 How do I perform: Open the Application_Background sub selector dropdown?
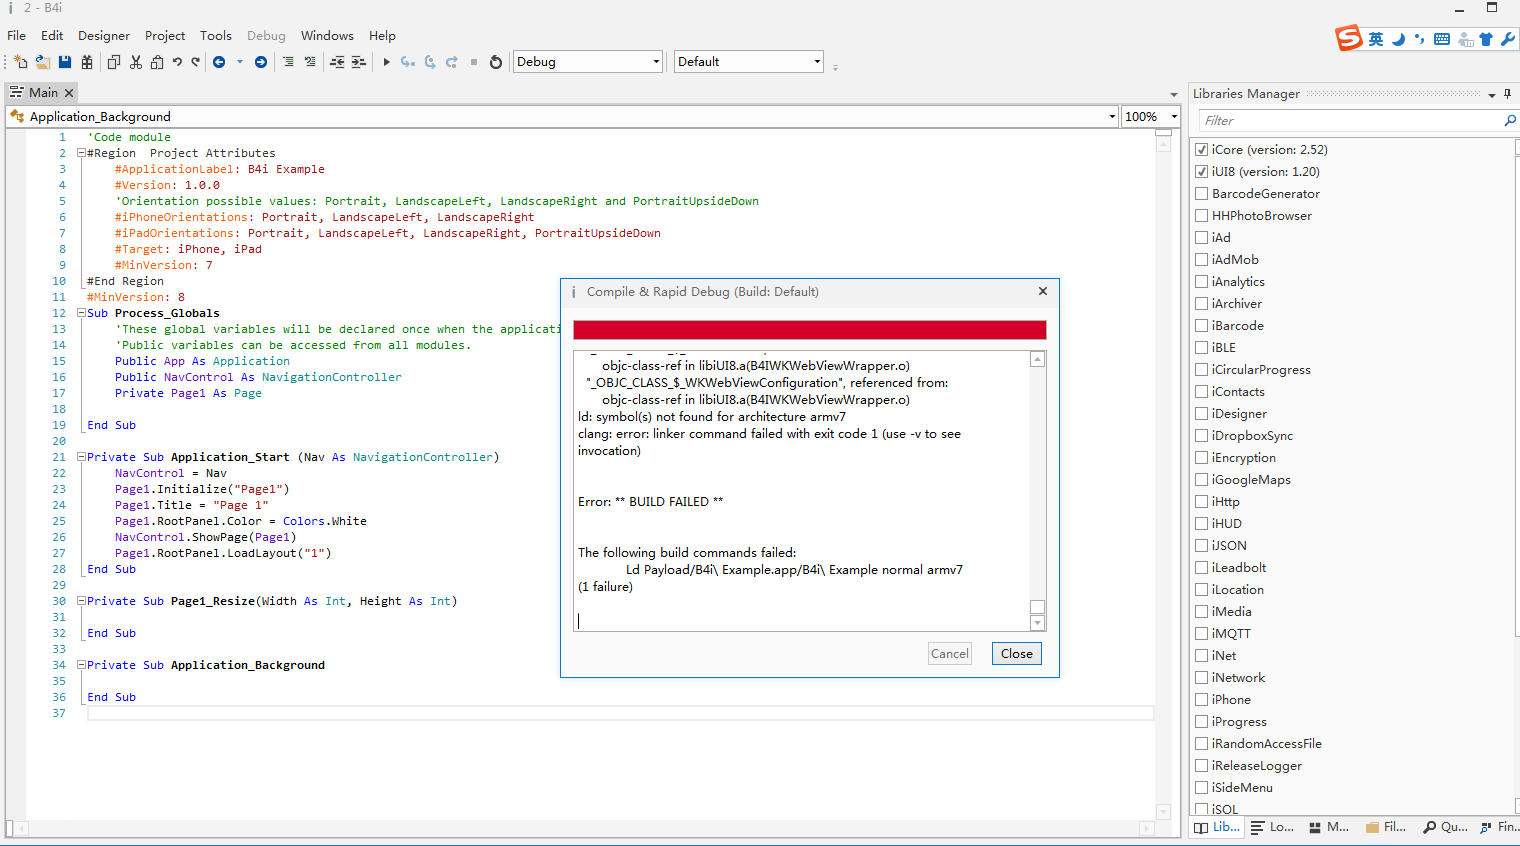[x=562, y=117]
